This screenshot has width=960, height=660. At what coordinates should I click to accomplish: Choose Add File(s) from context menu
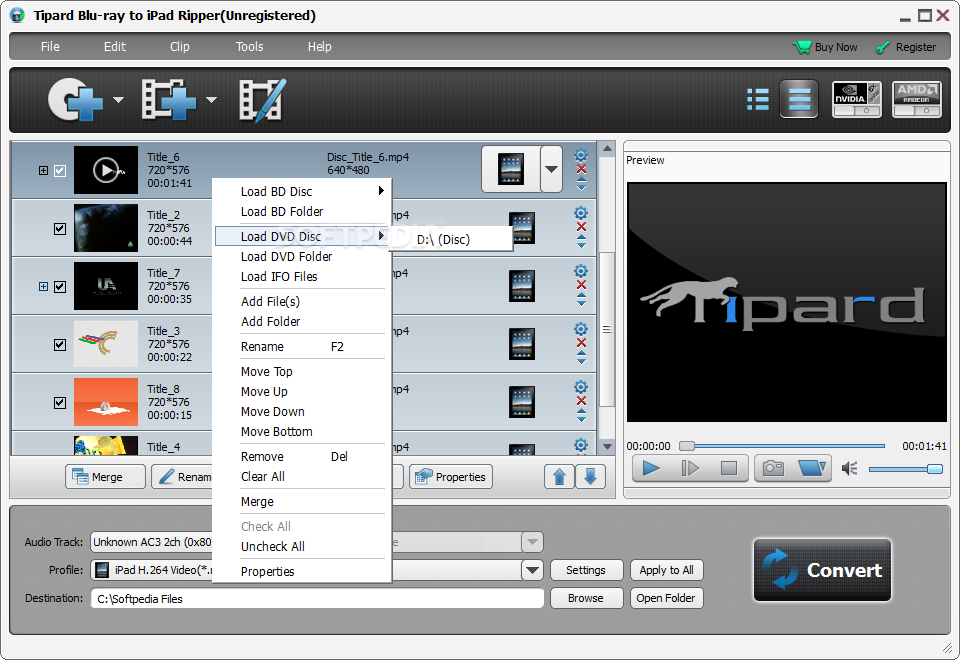302,301
